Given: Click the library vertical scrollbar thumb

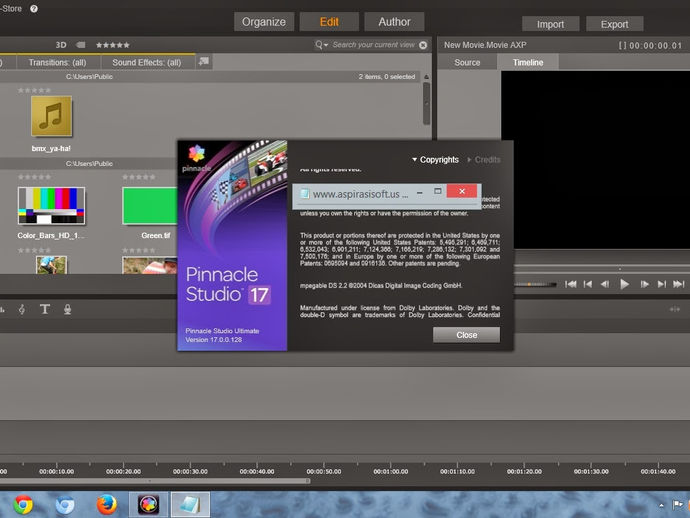Looking at the screenshot, I should pos(426,103).
